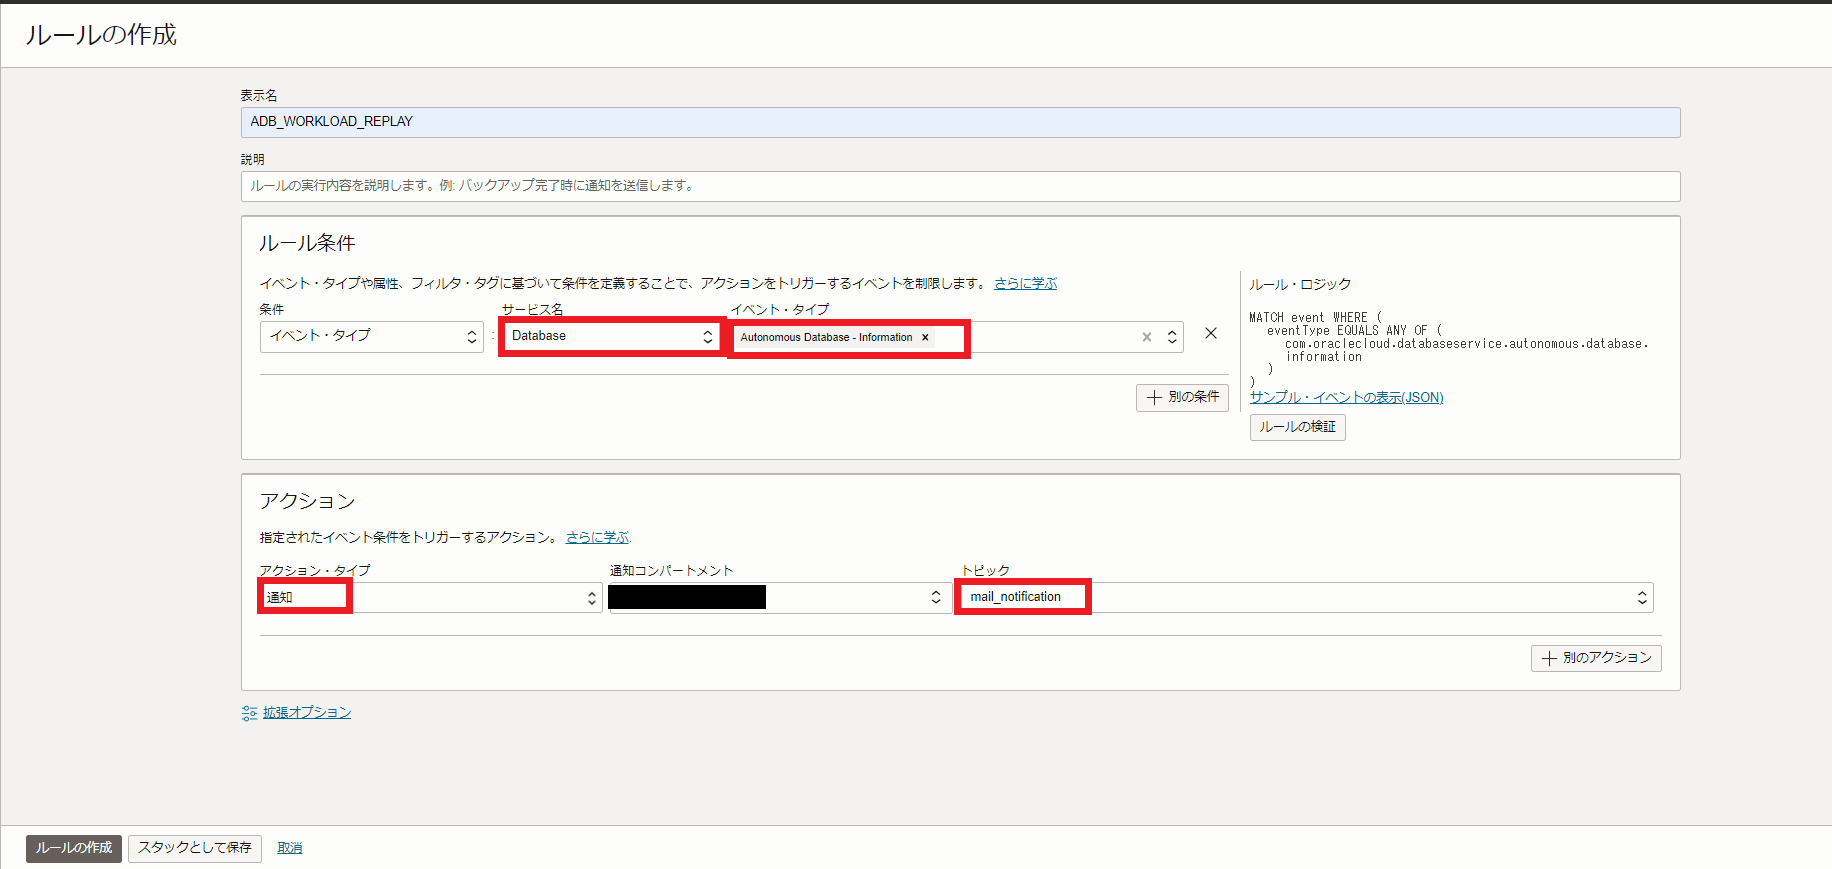1832x869 pixels.
Task: Open サンプル・イベントの表示(JSON) link
Action: click(1346, 397)
